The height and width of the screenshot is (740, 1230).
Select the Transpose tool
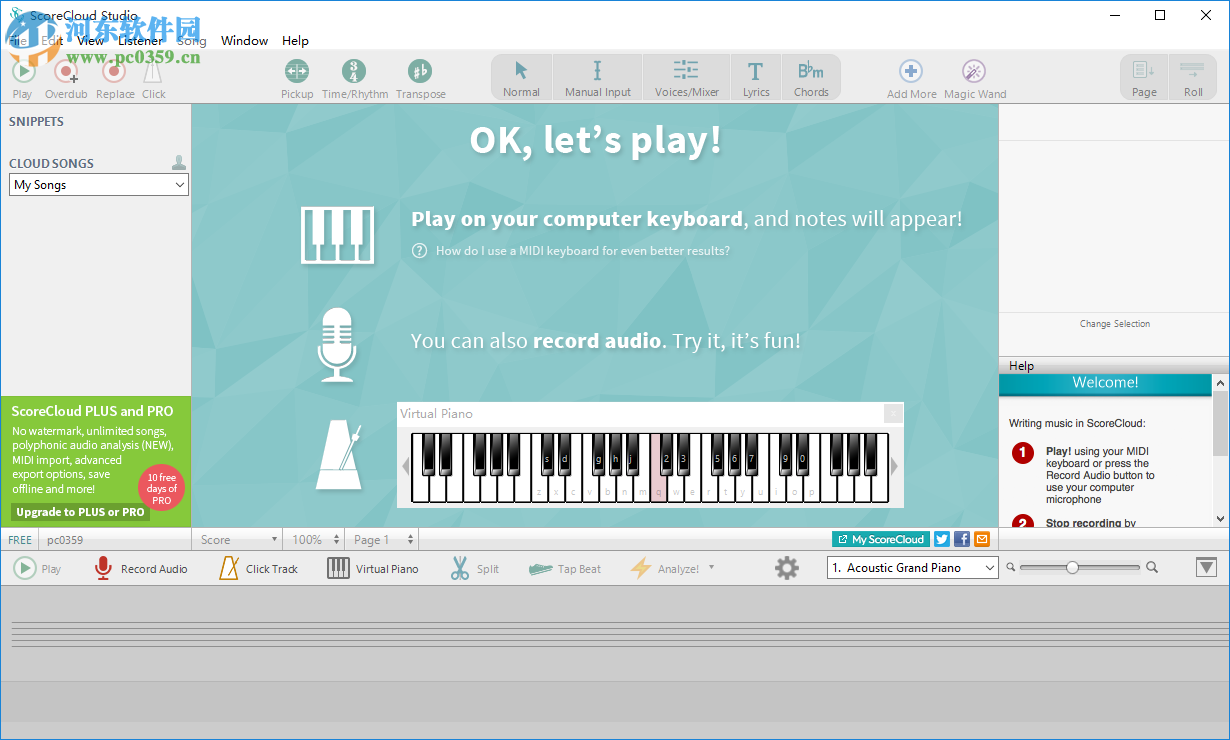(x=420, y=76)
